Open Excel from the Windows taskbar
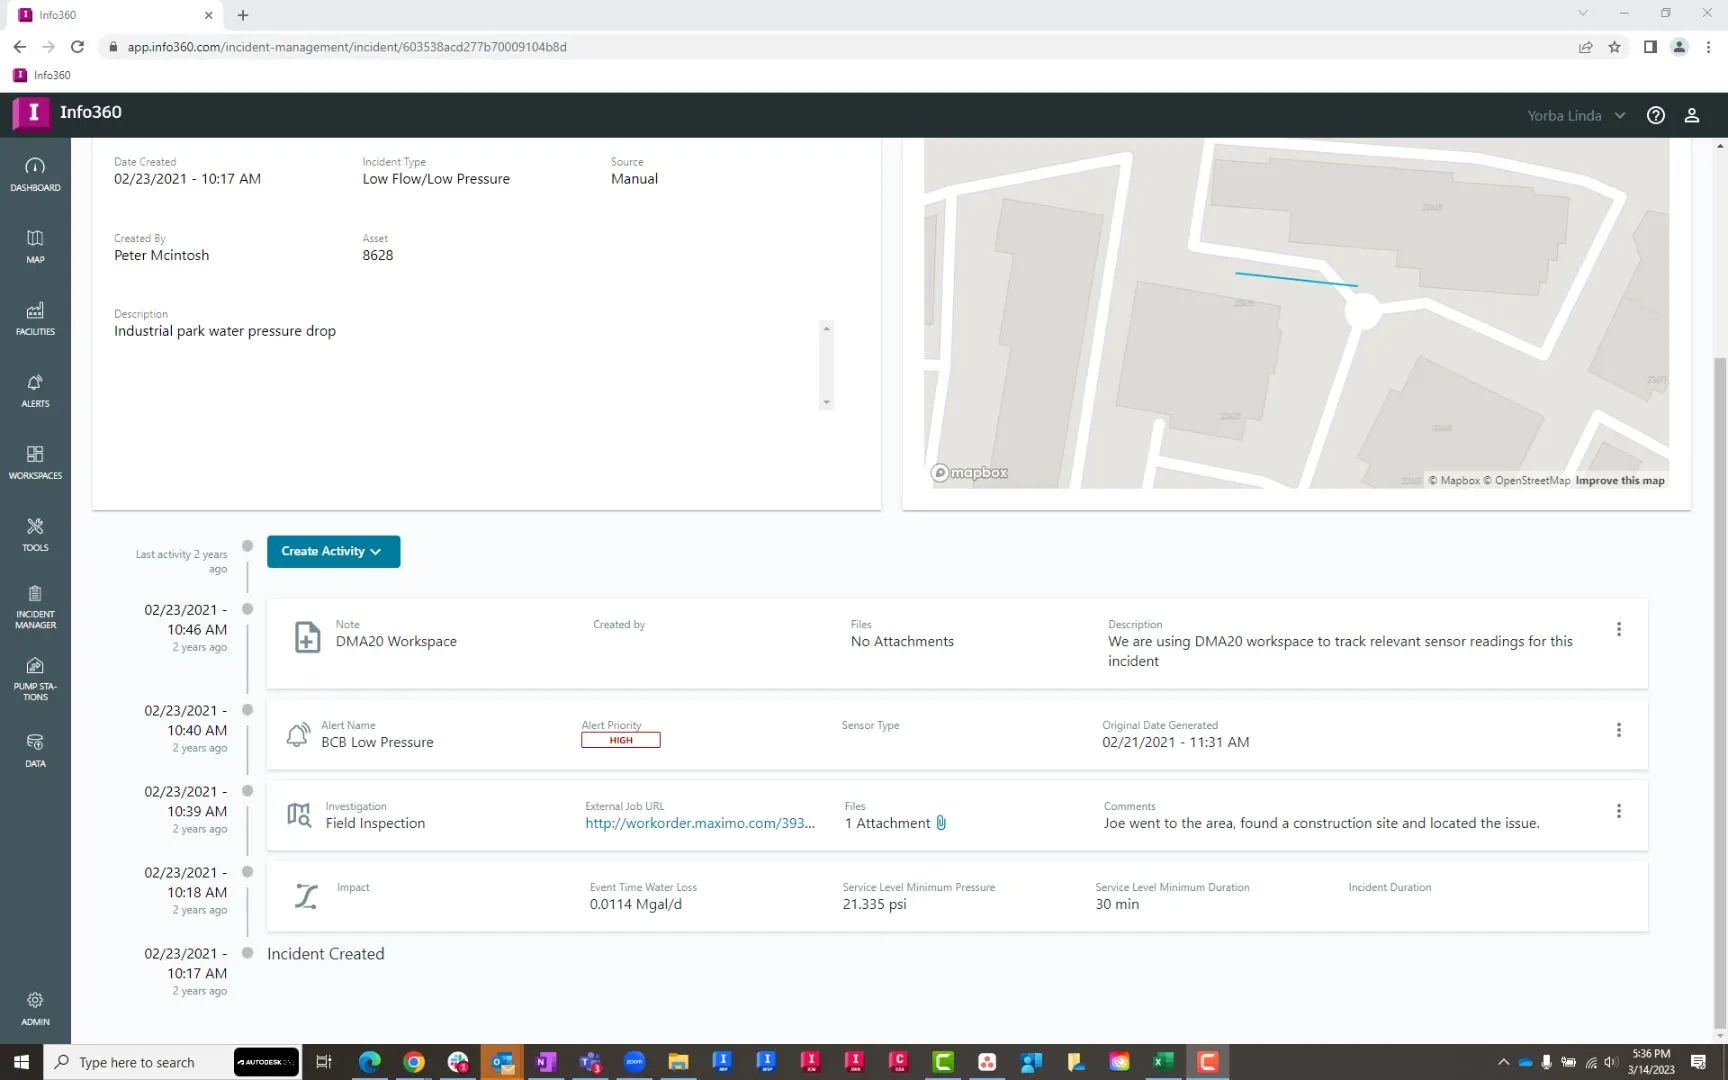 (x=1162, y=1062)
